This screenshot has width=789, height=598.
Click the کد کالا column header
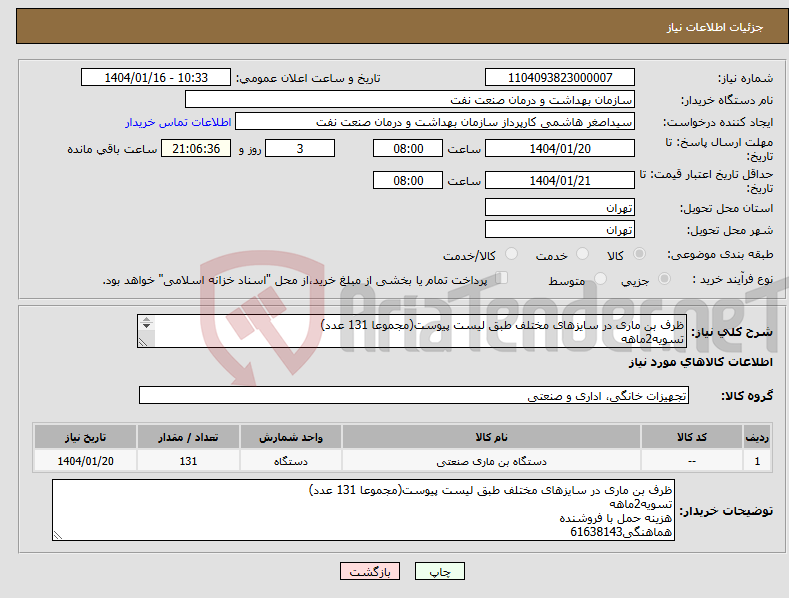click(x=692, y=437)
